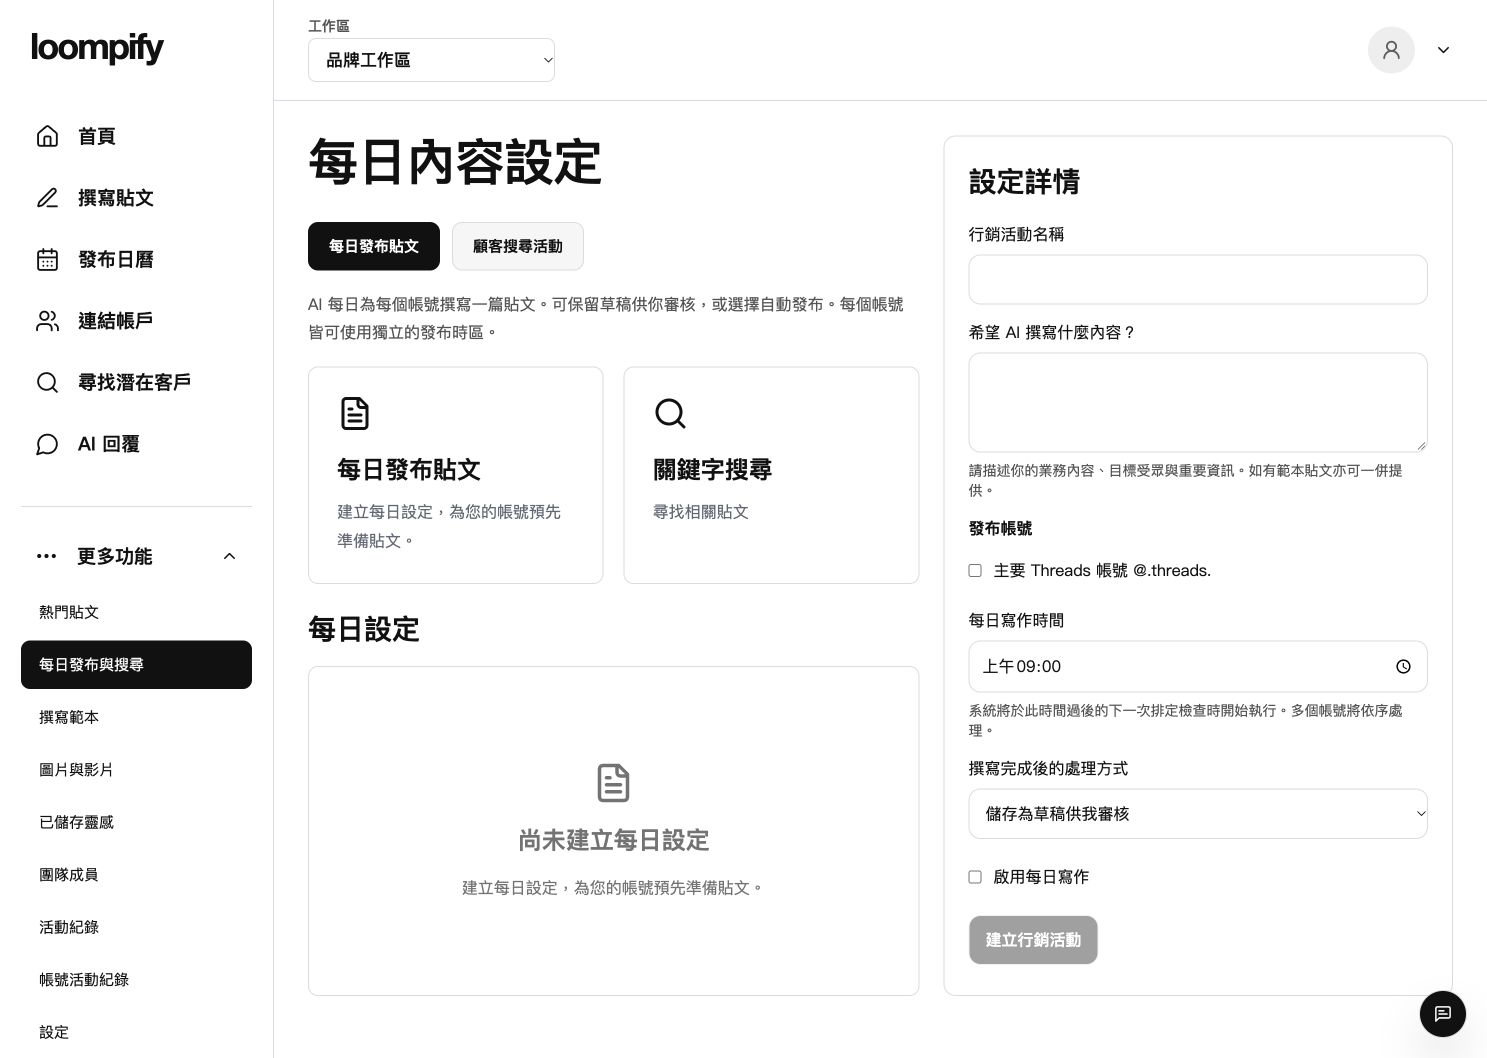Open 撰寫範本 in the sidebar

(x=69, y=717)
